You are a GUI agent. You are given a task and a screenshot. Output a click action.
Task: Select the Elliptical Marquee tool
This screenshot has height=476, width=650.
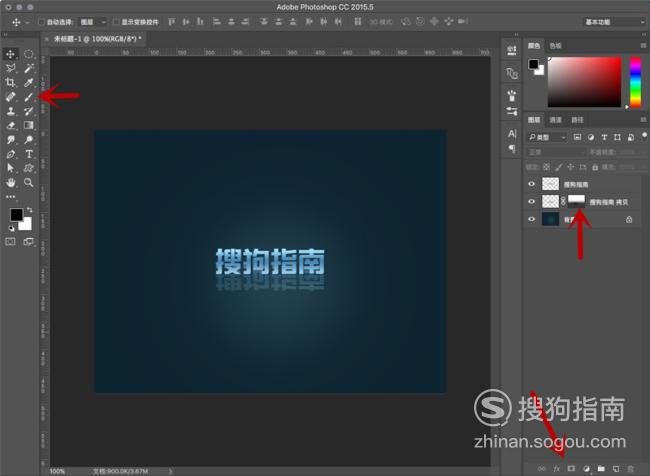29,54
